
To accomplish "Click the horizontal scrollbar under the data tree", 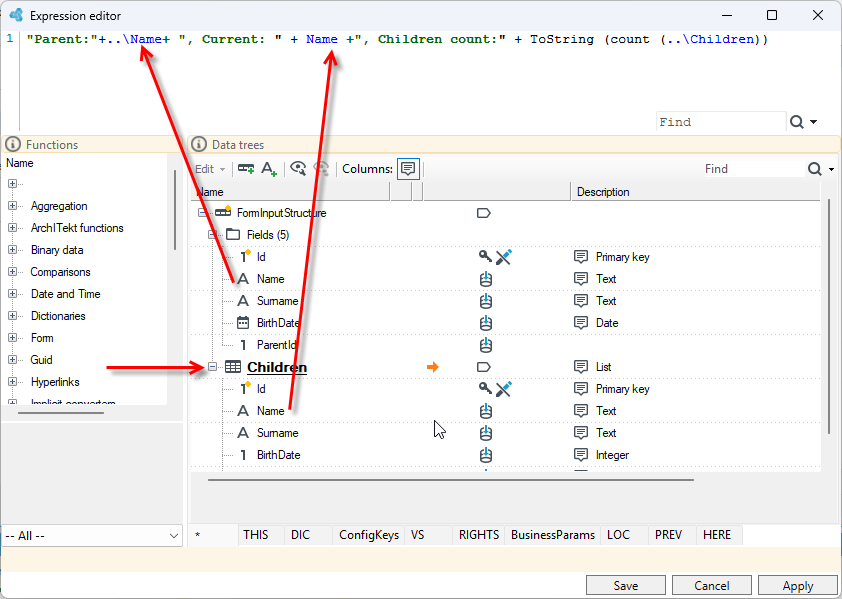I will click(451, 480).
